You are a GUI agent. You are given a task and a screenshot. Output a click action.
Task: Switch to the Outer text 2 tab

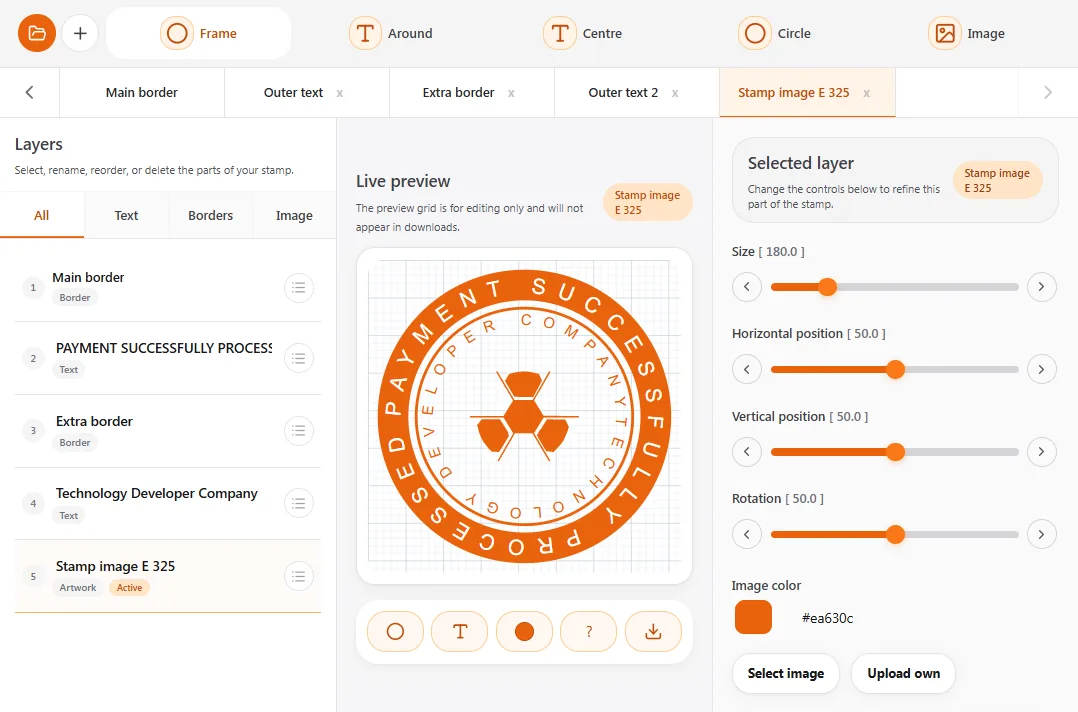pyautogui.click(x=623, y=92)
